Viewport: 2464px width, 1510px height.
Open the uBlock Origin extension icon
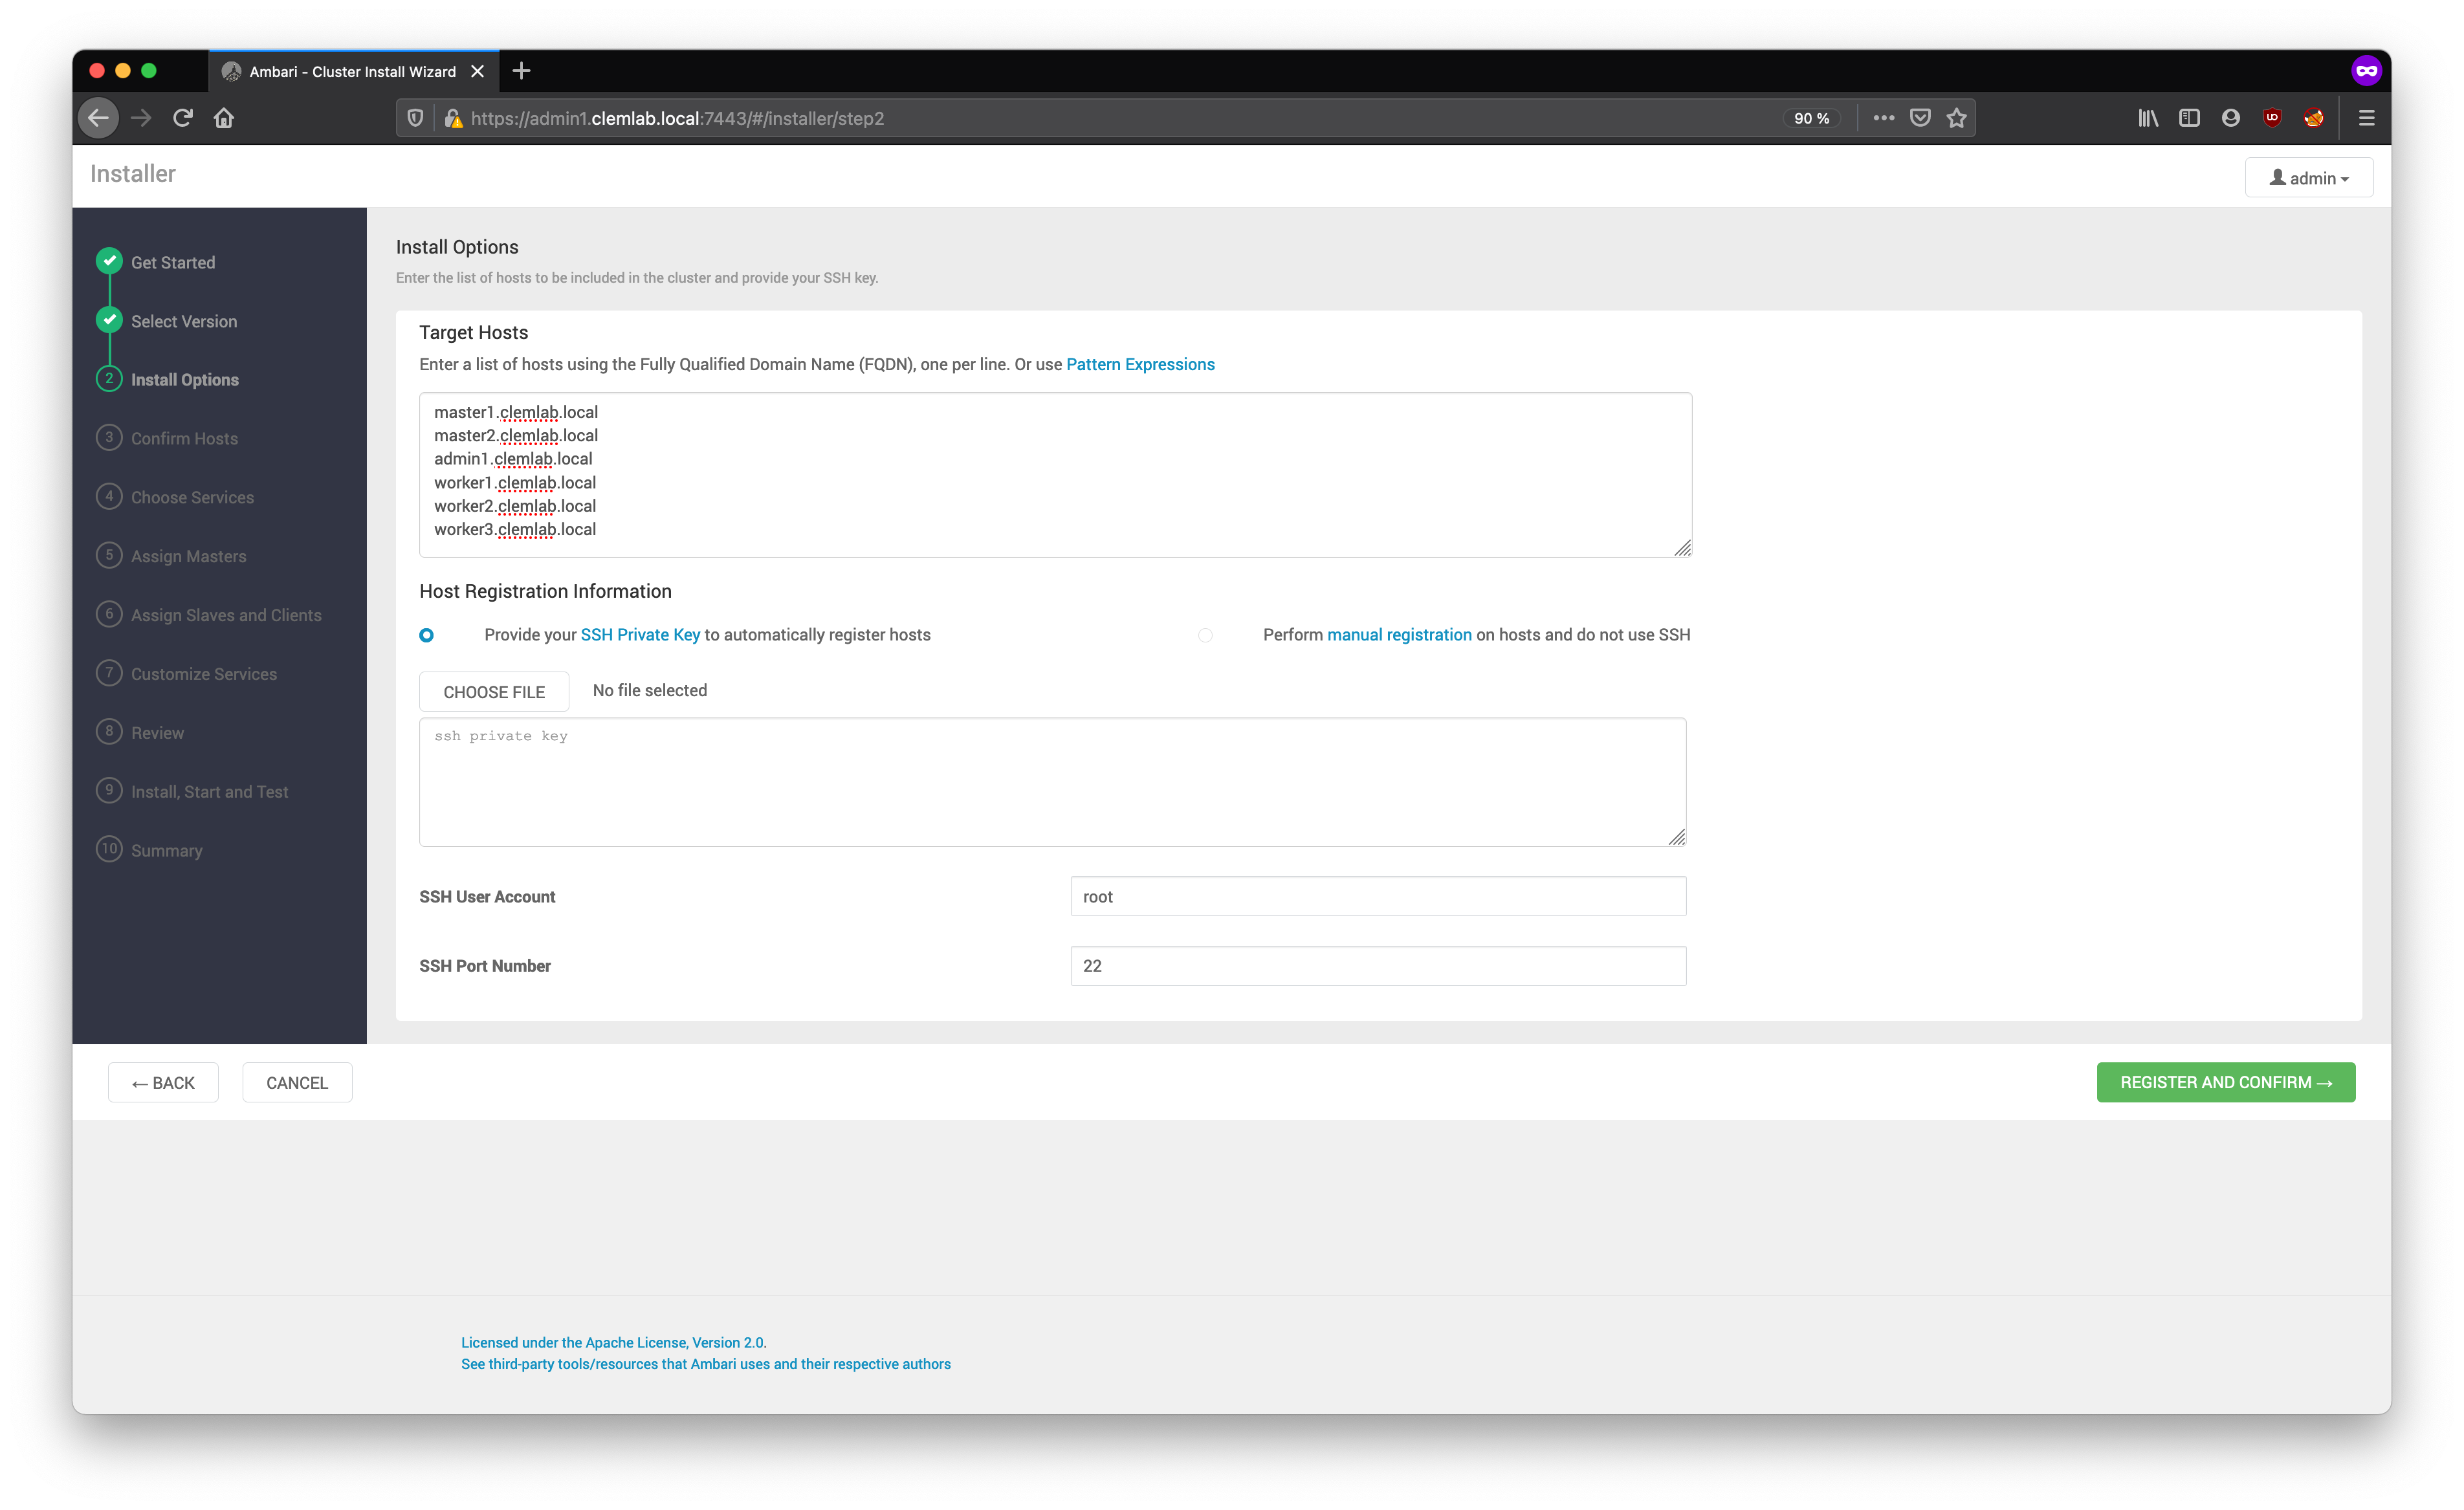(x=2272, y=118)
